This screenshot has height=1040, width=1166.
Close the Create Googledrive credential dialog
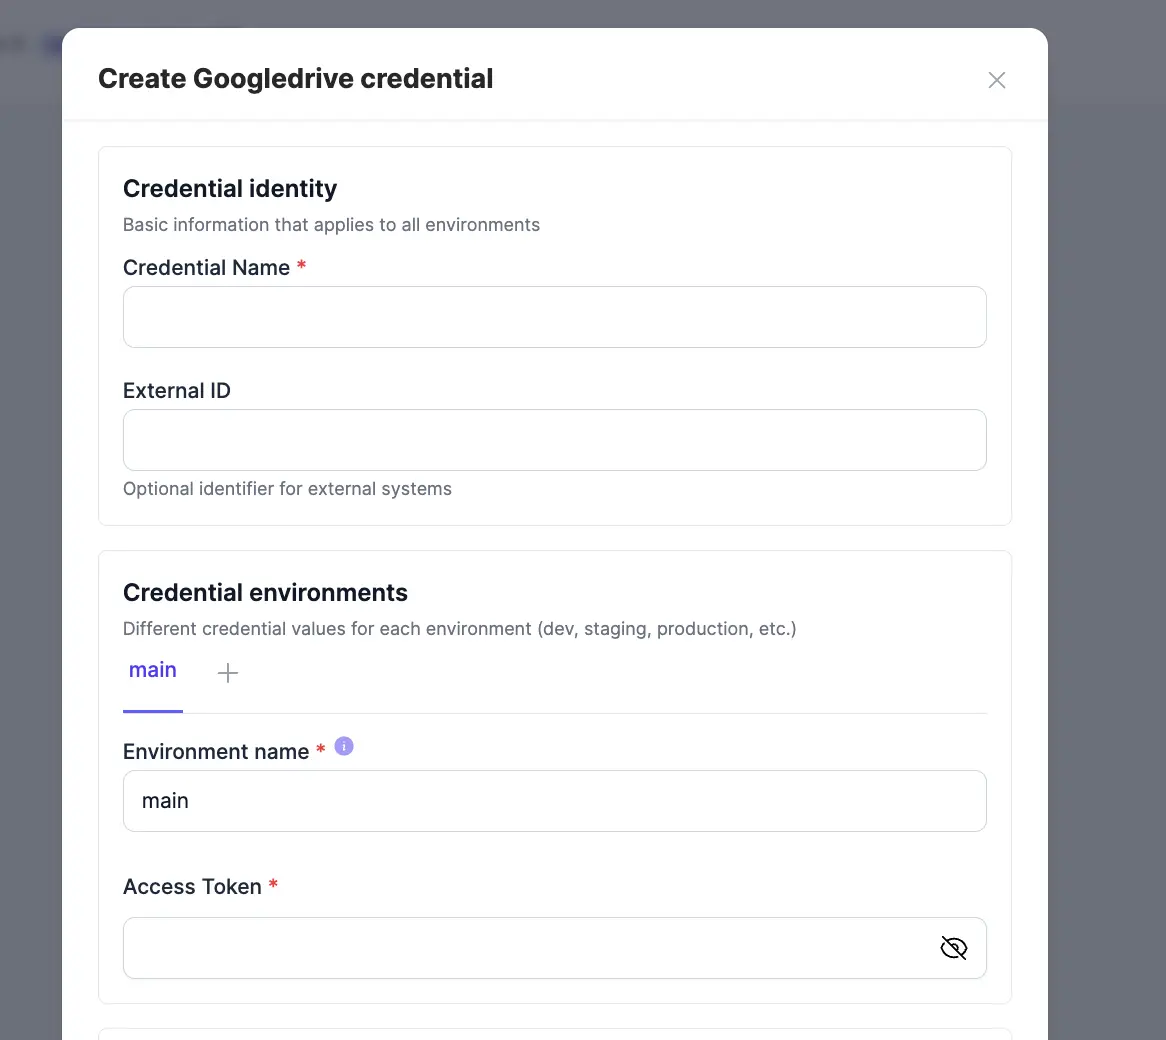coord(996,80)
